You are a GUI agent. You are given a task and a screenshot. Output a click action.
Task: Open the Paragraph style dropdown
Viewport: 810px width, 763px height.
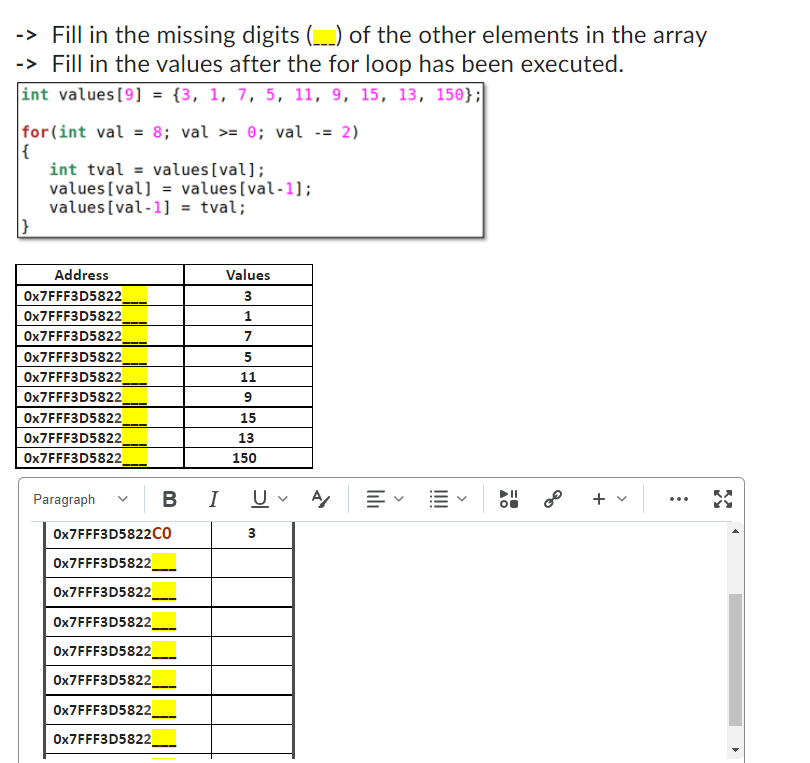click(x=80, y=499)
